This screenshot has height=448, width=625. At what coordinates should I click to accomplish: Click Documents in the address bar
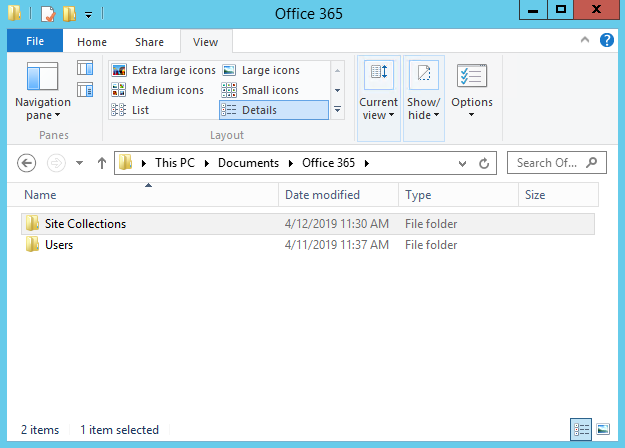248,163
